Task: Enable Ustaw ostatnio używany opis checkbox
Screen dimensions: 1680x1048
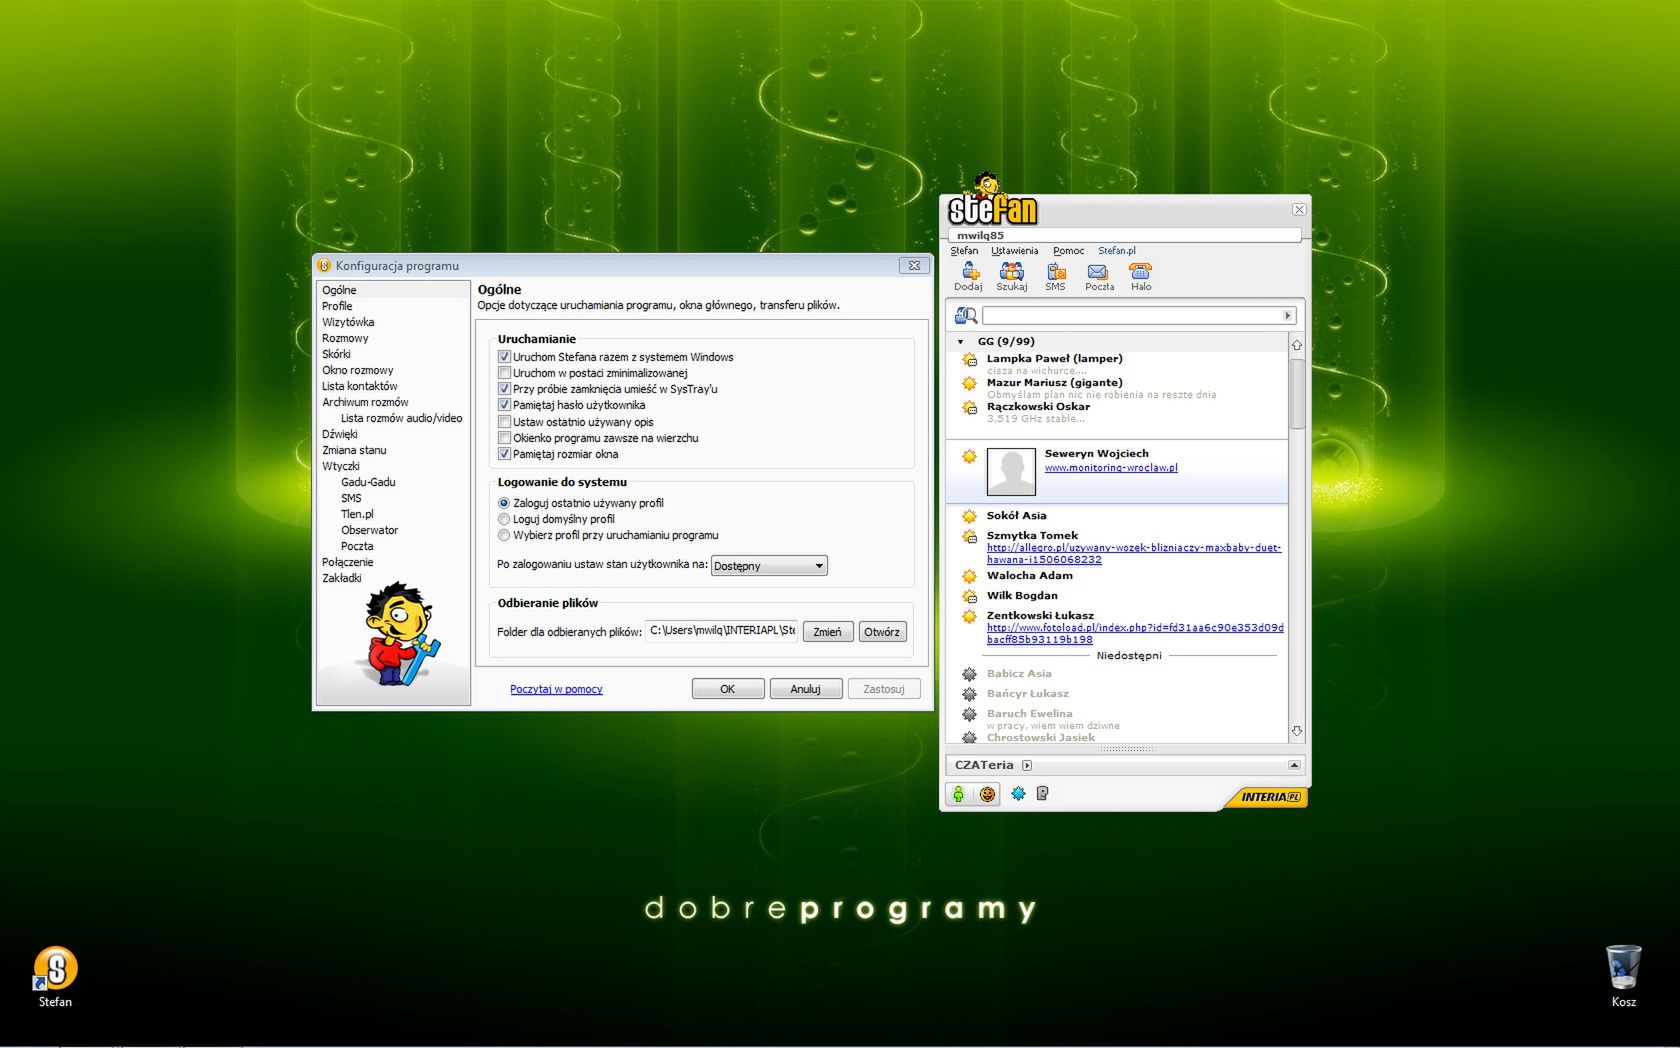Action: pos(504,422)
